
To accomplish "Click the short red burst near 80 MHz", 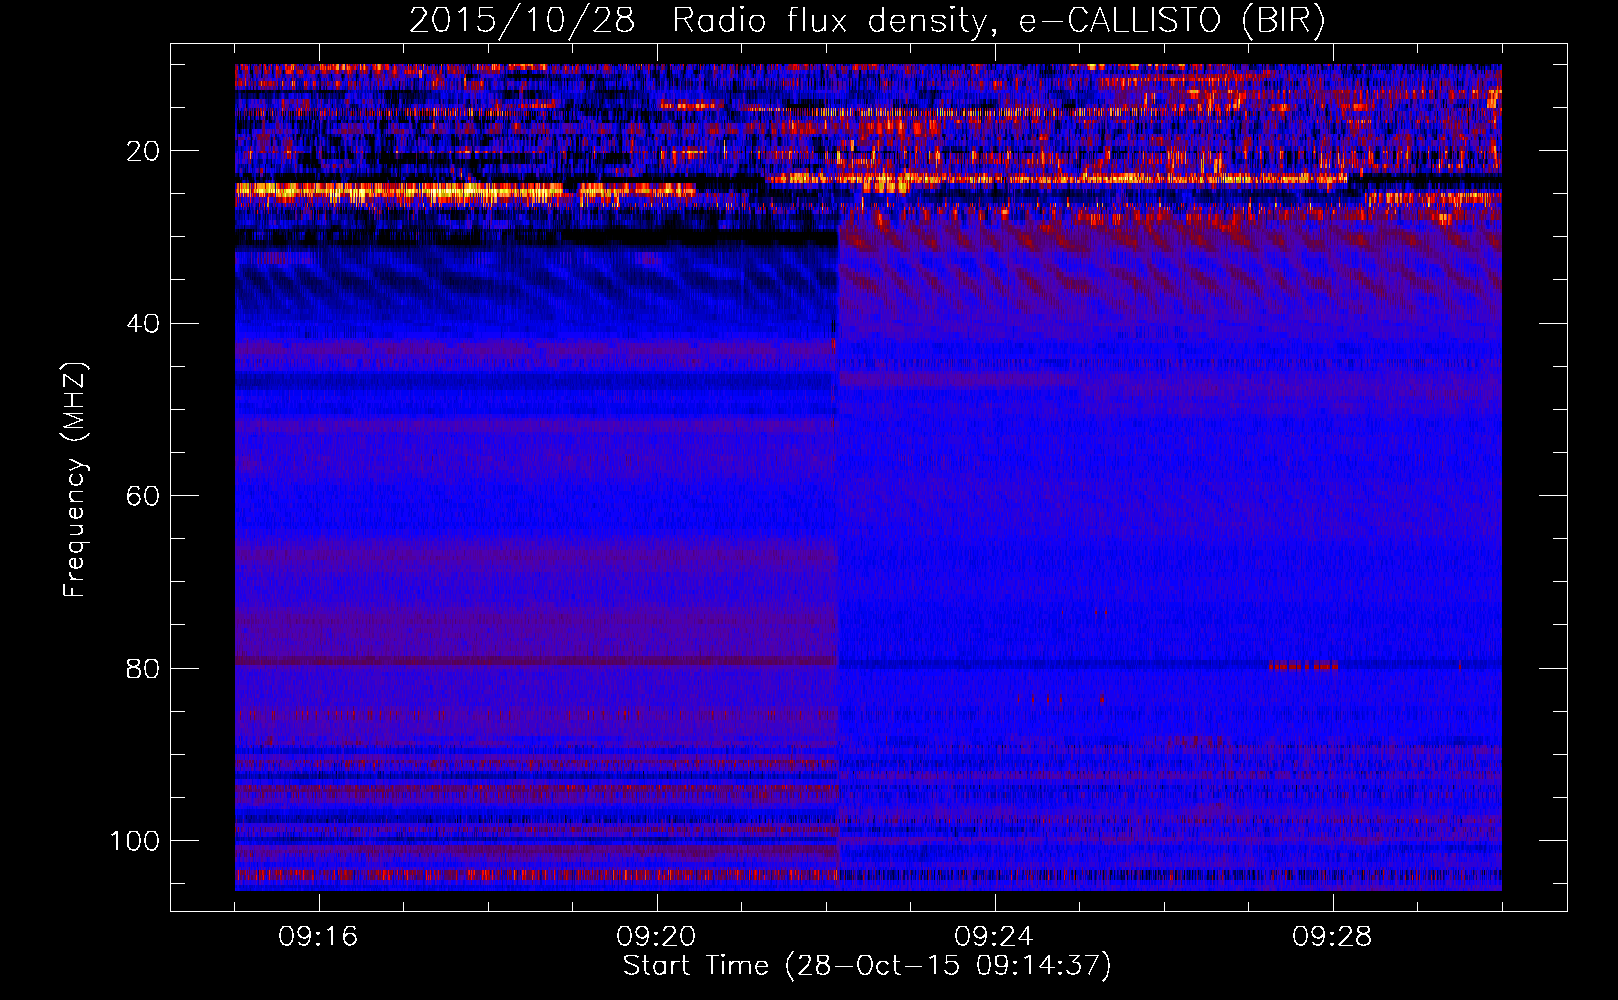I will pyautogui.click(x=1304, y=665).
